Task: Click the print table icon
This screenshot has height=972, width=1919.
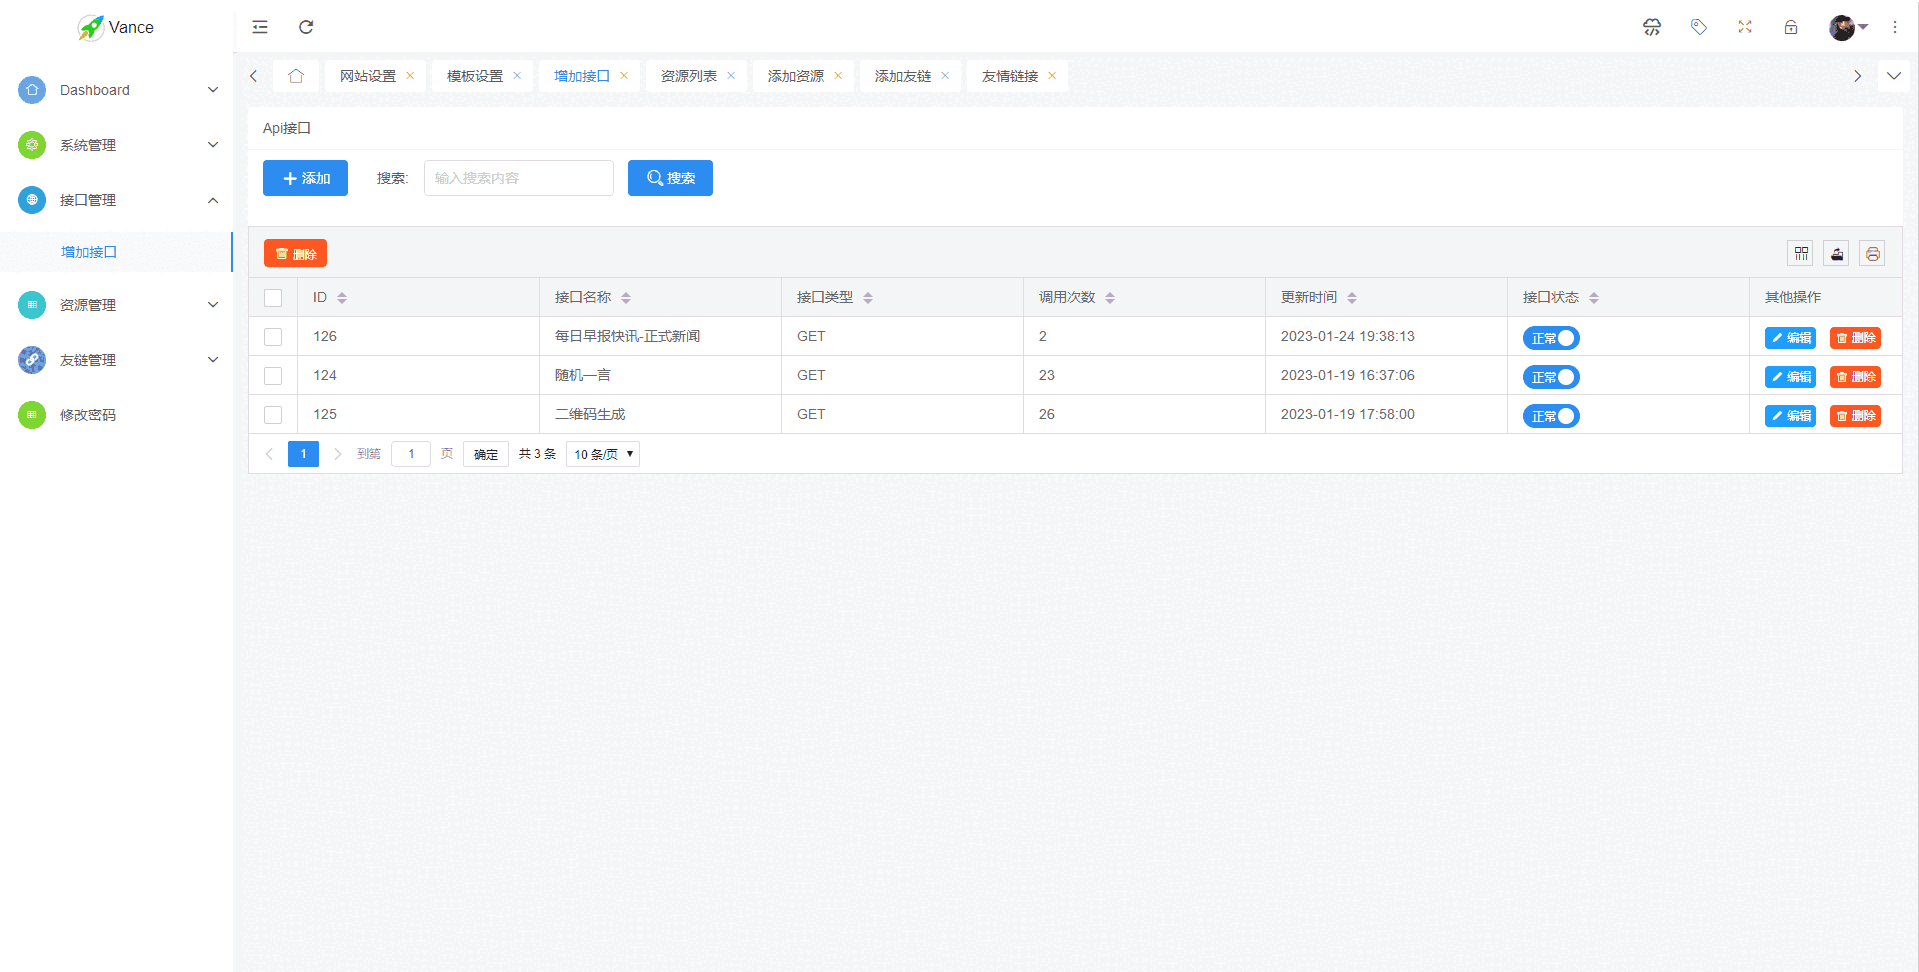Action: pyautogui.click(x=1872, y=254)
